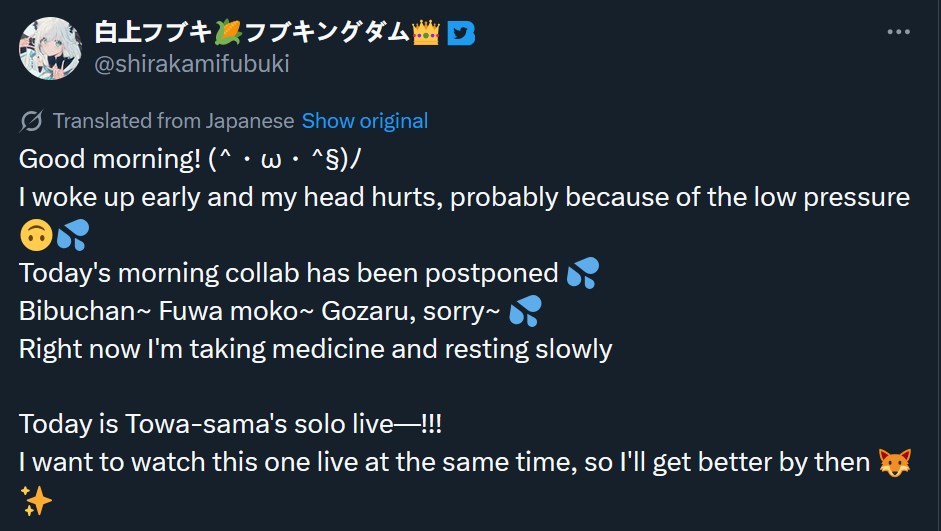Click the Shirakami Fubuki profile avatar

point(51,48)
